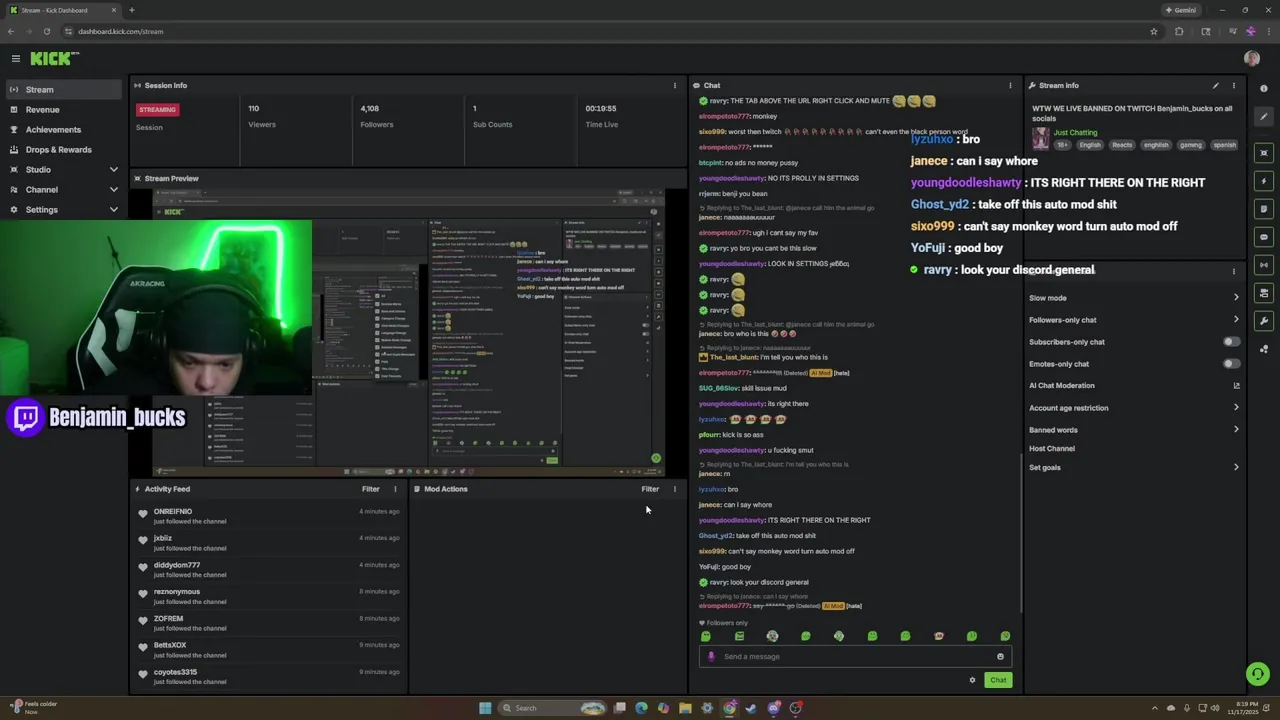This screenshot has width=1280, height=720.
Task: Click the English stream tag
Action: point(1090,145)
